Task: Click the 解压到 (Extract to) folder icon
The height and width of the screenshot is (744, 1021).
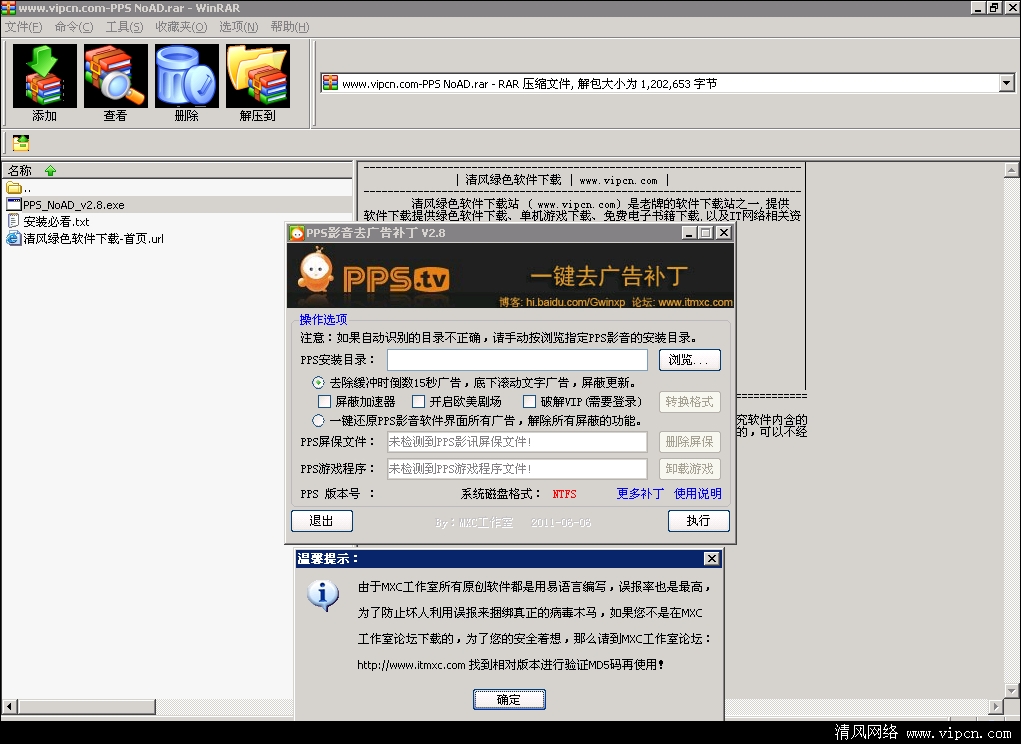Action: point(257,77)
